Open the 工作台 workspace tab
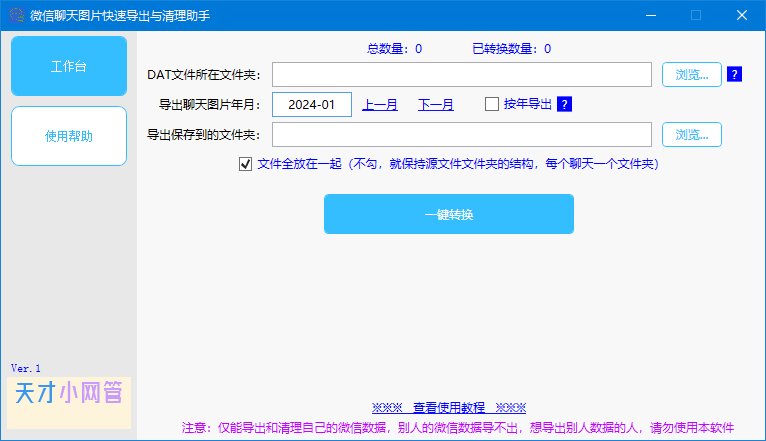The height and width of the screenshot is (441, 766). [69, 66]
